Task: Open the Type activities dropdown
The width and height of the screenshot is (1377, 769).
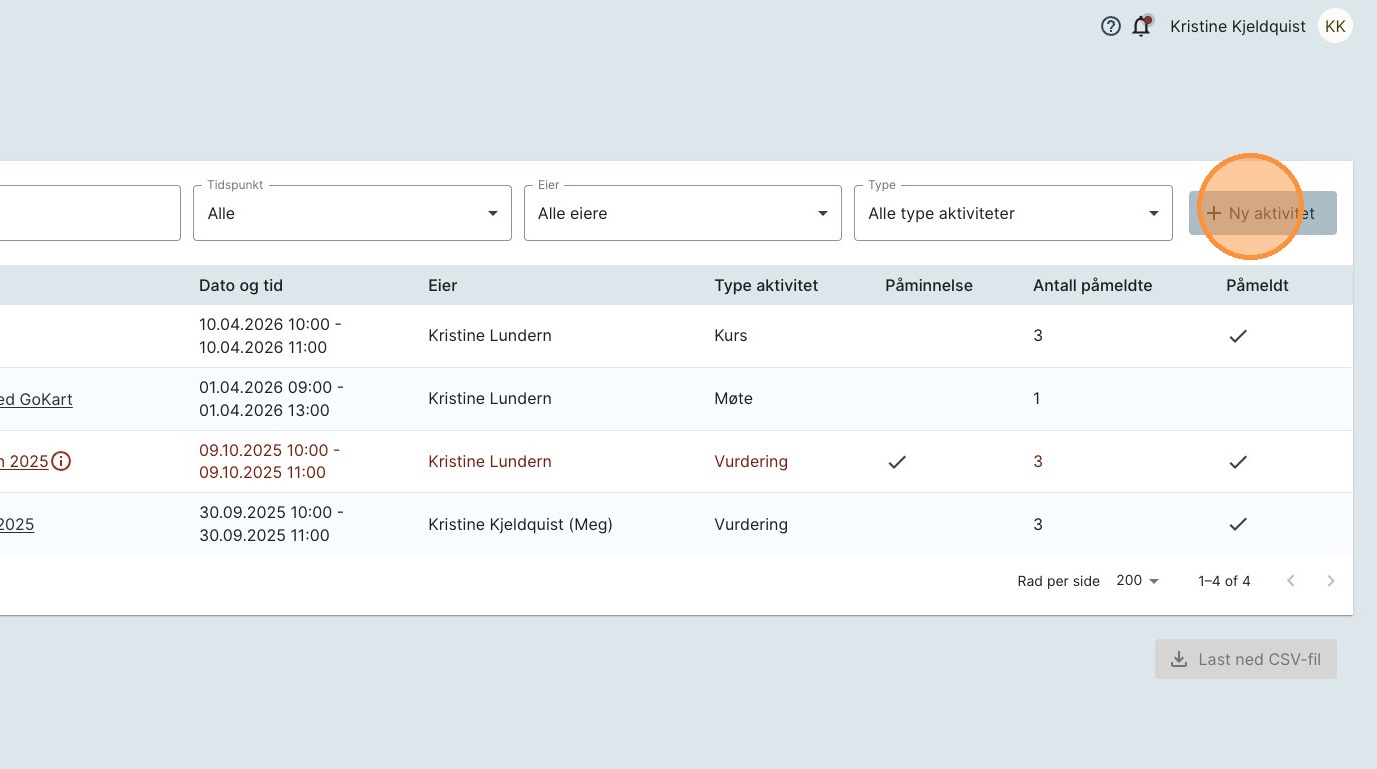Action: [x=1012, y=213]
